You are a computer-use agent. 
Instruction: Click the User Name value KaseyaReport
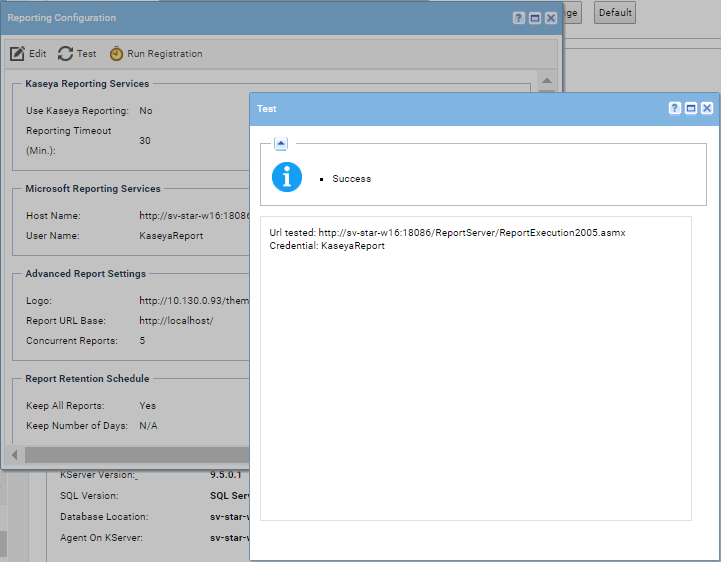click(x=171, y=236)
